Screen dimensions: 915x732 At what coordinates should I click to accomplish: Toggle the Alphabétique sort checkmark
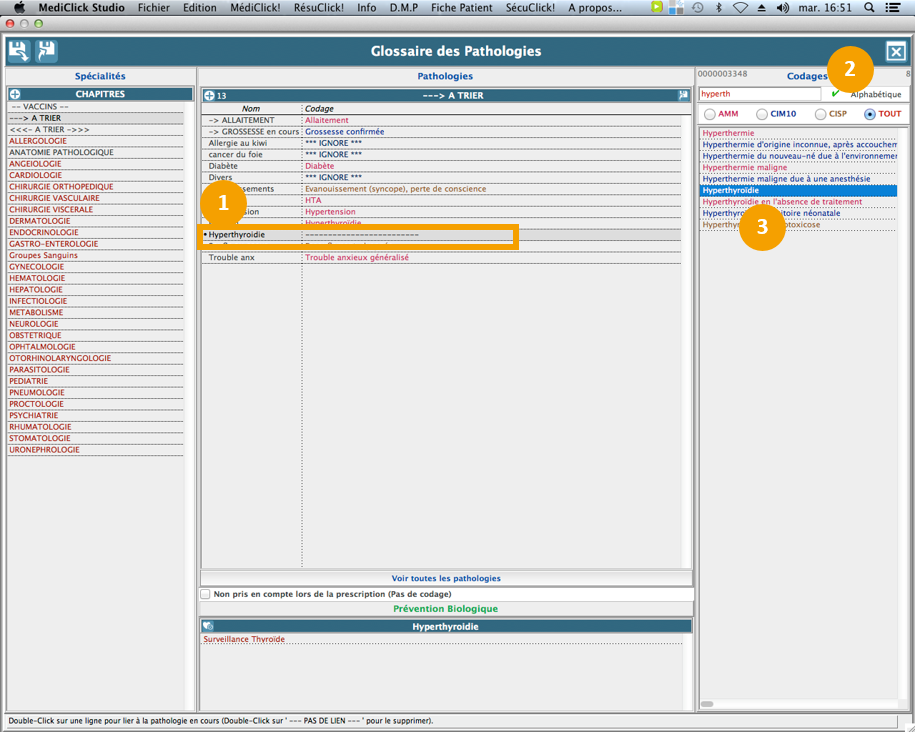836,94
